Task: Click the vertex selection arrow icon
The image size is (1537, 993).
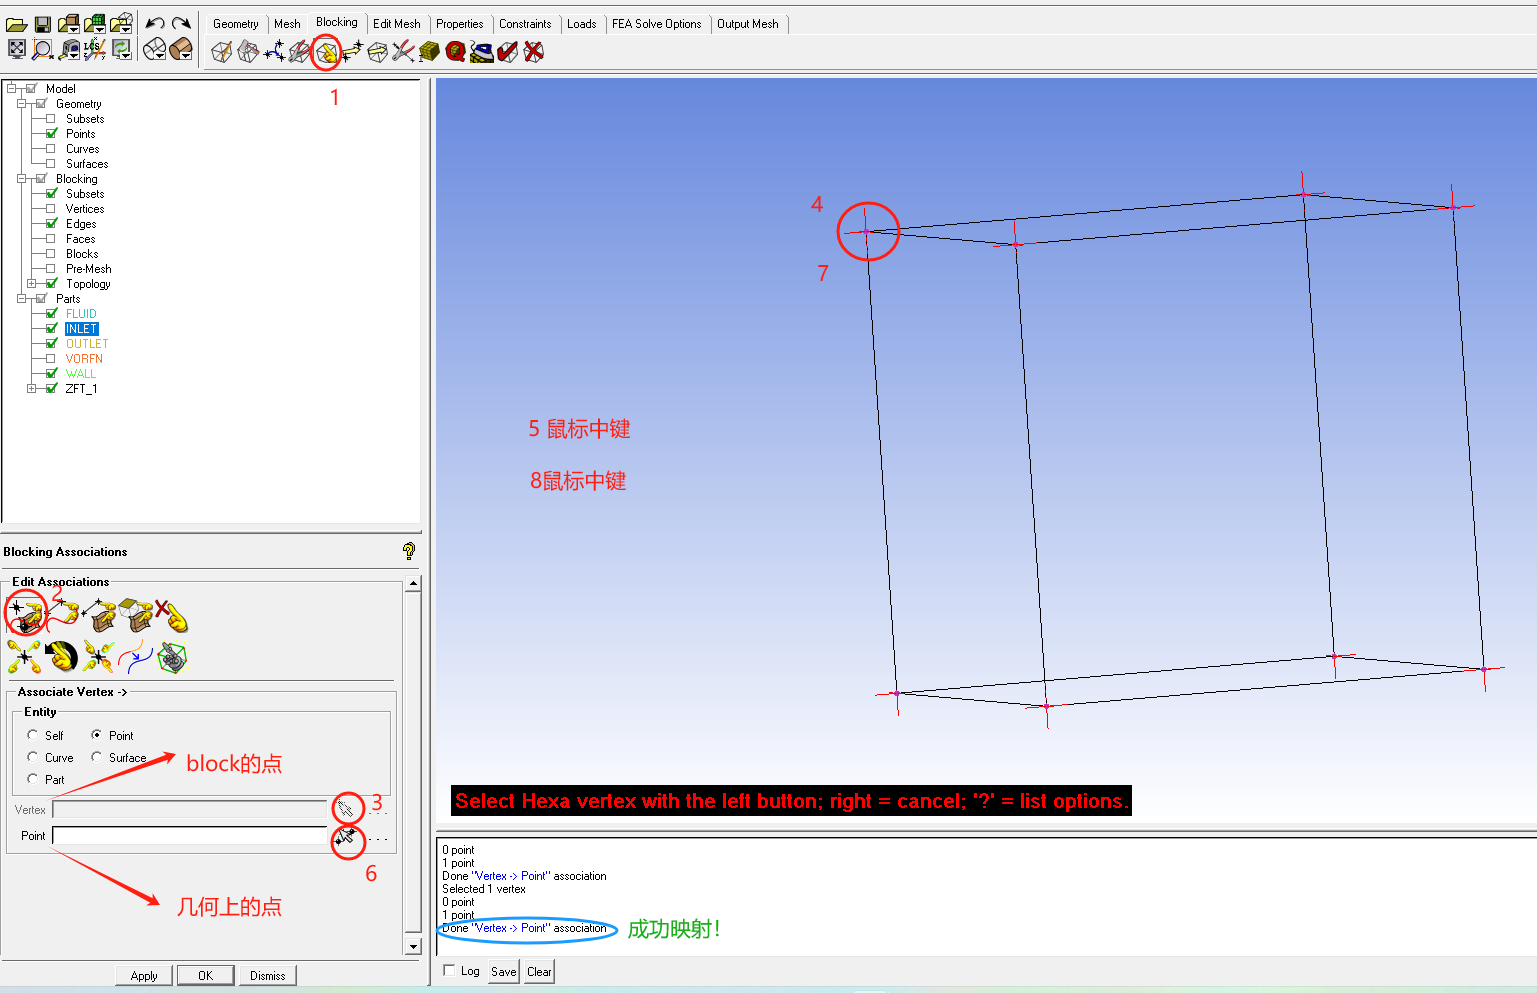Action: 346,808
